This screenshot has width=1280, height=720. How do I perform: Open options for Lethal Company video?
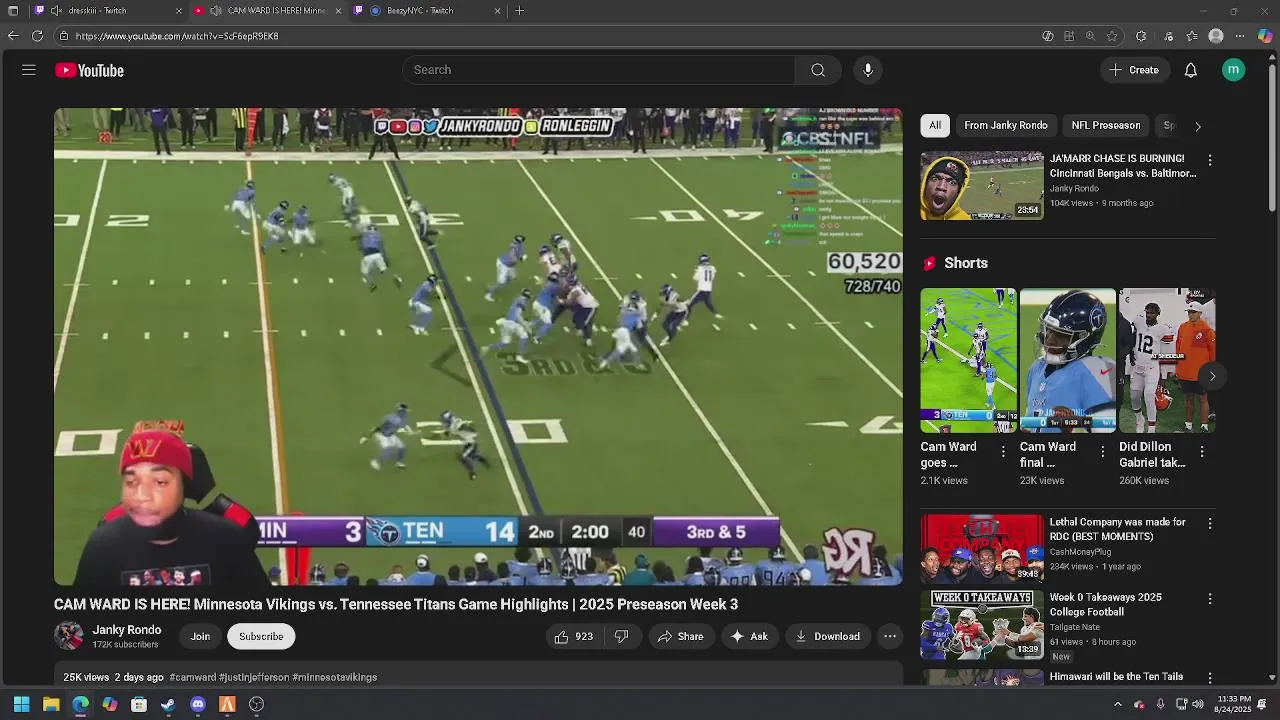tap(1210, 523)
